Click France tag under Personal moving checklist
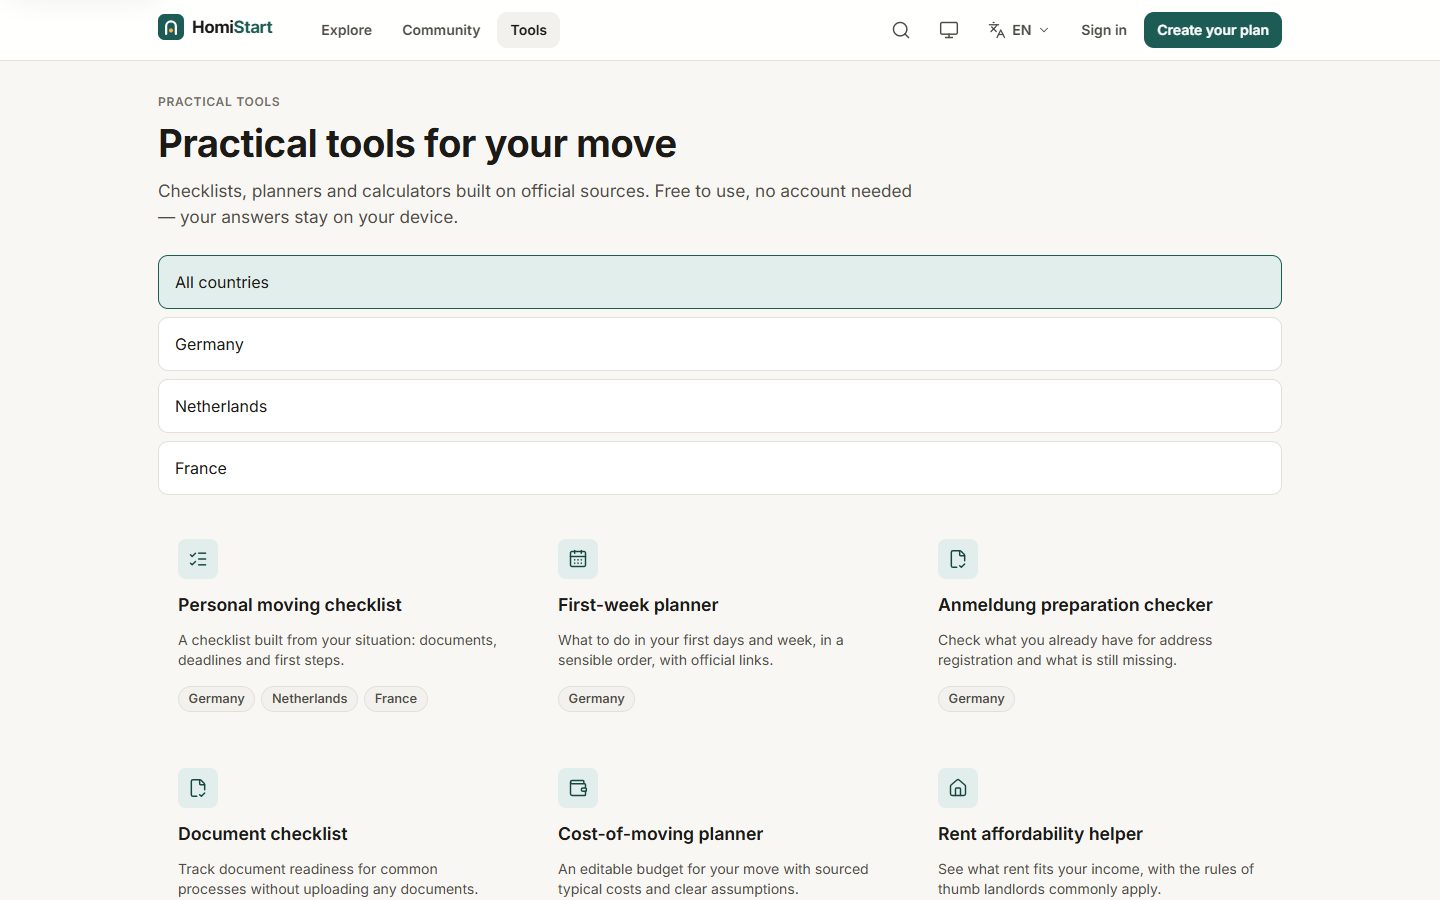1440x900 pixels. tap(396, 699)
